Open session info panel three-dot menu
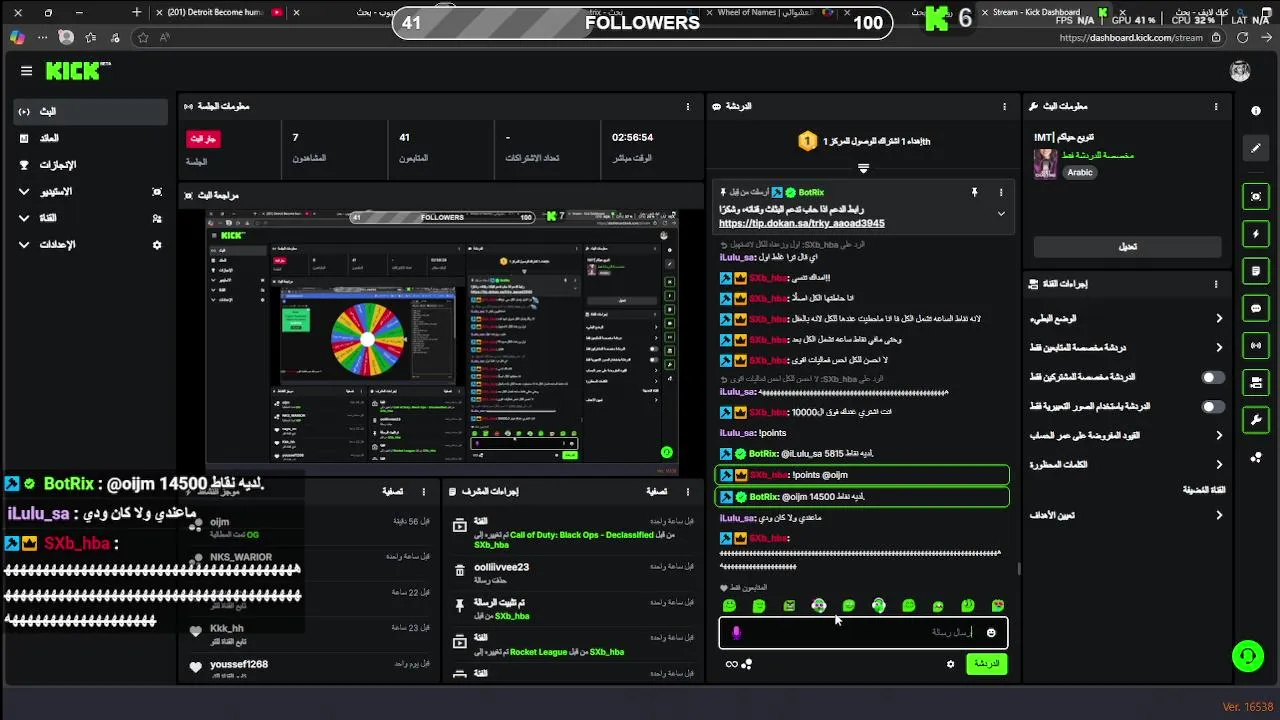 pyautogui.click(x=687, y=106)
